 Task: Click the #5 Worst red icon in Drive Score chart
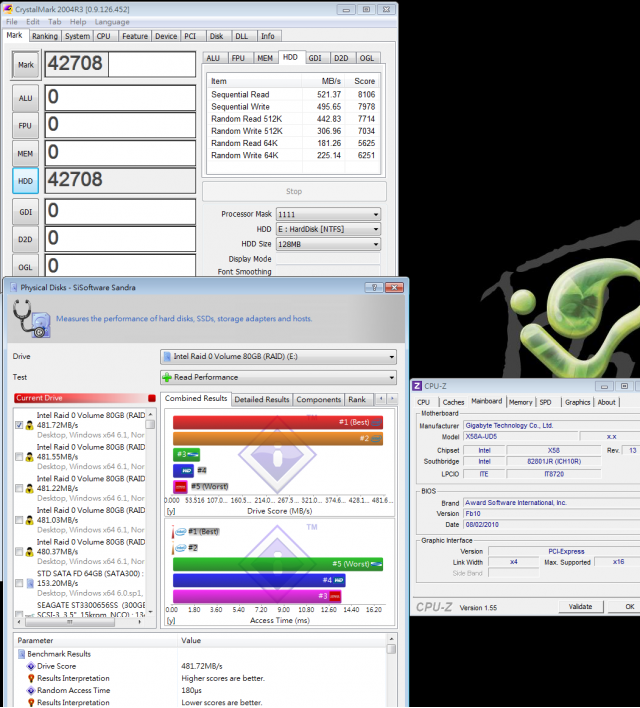click(180, 487)
